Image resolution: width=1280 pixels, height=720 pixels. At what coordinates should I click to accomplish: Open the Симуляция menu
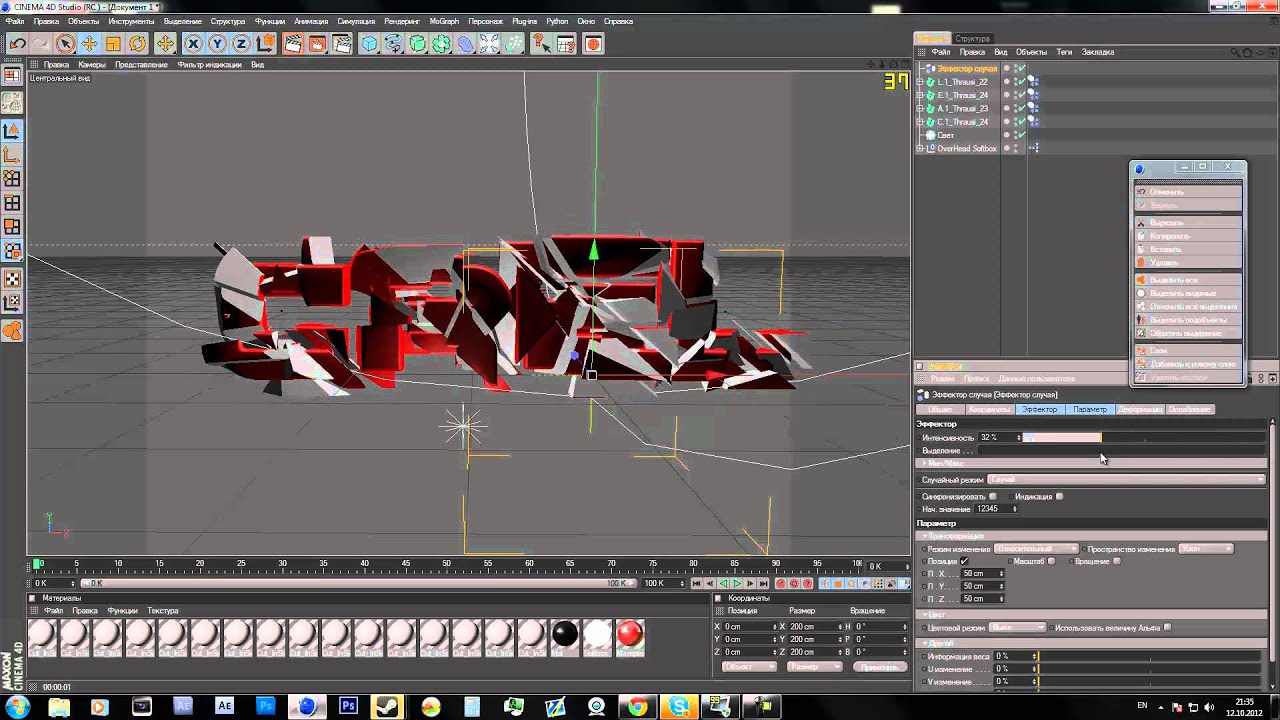[356, 21]
